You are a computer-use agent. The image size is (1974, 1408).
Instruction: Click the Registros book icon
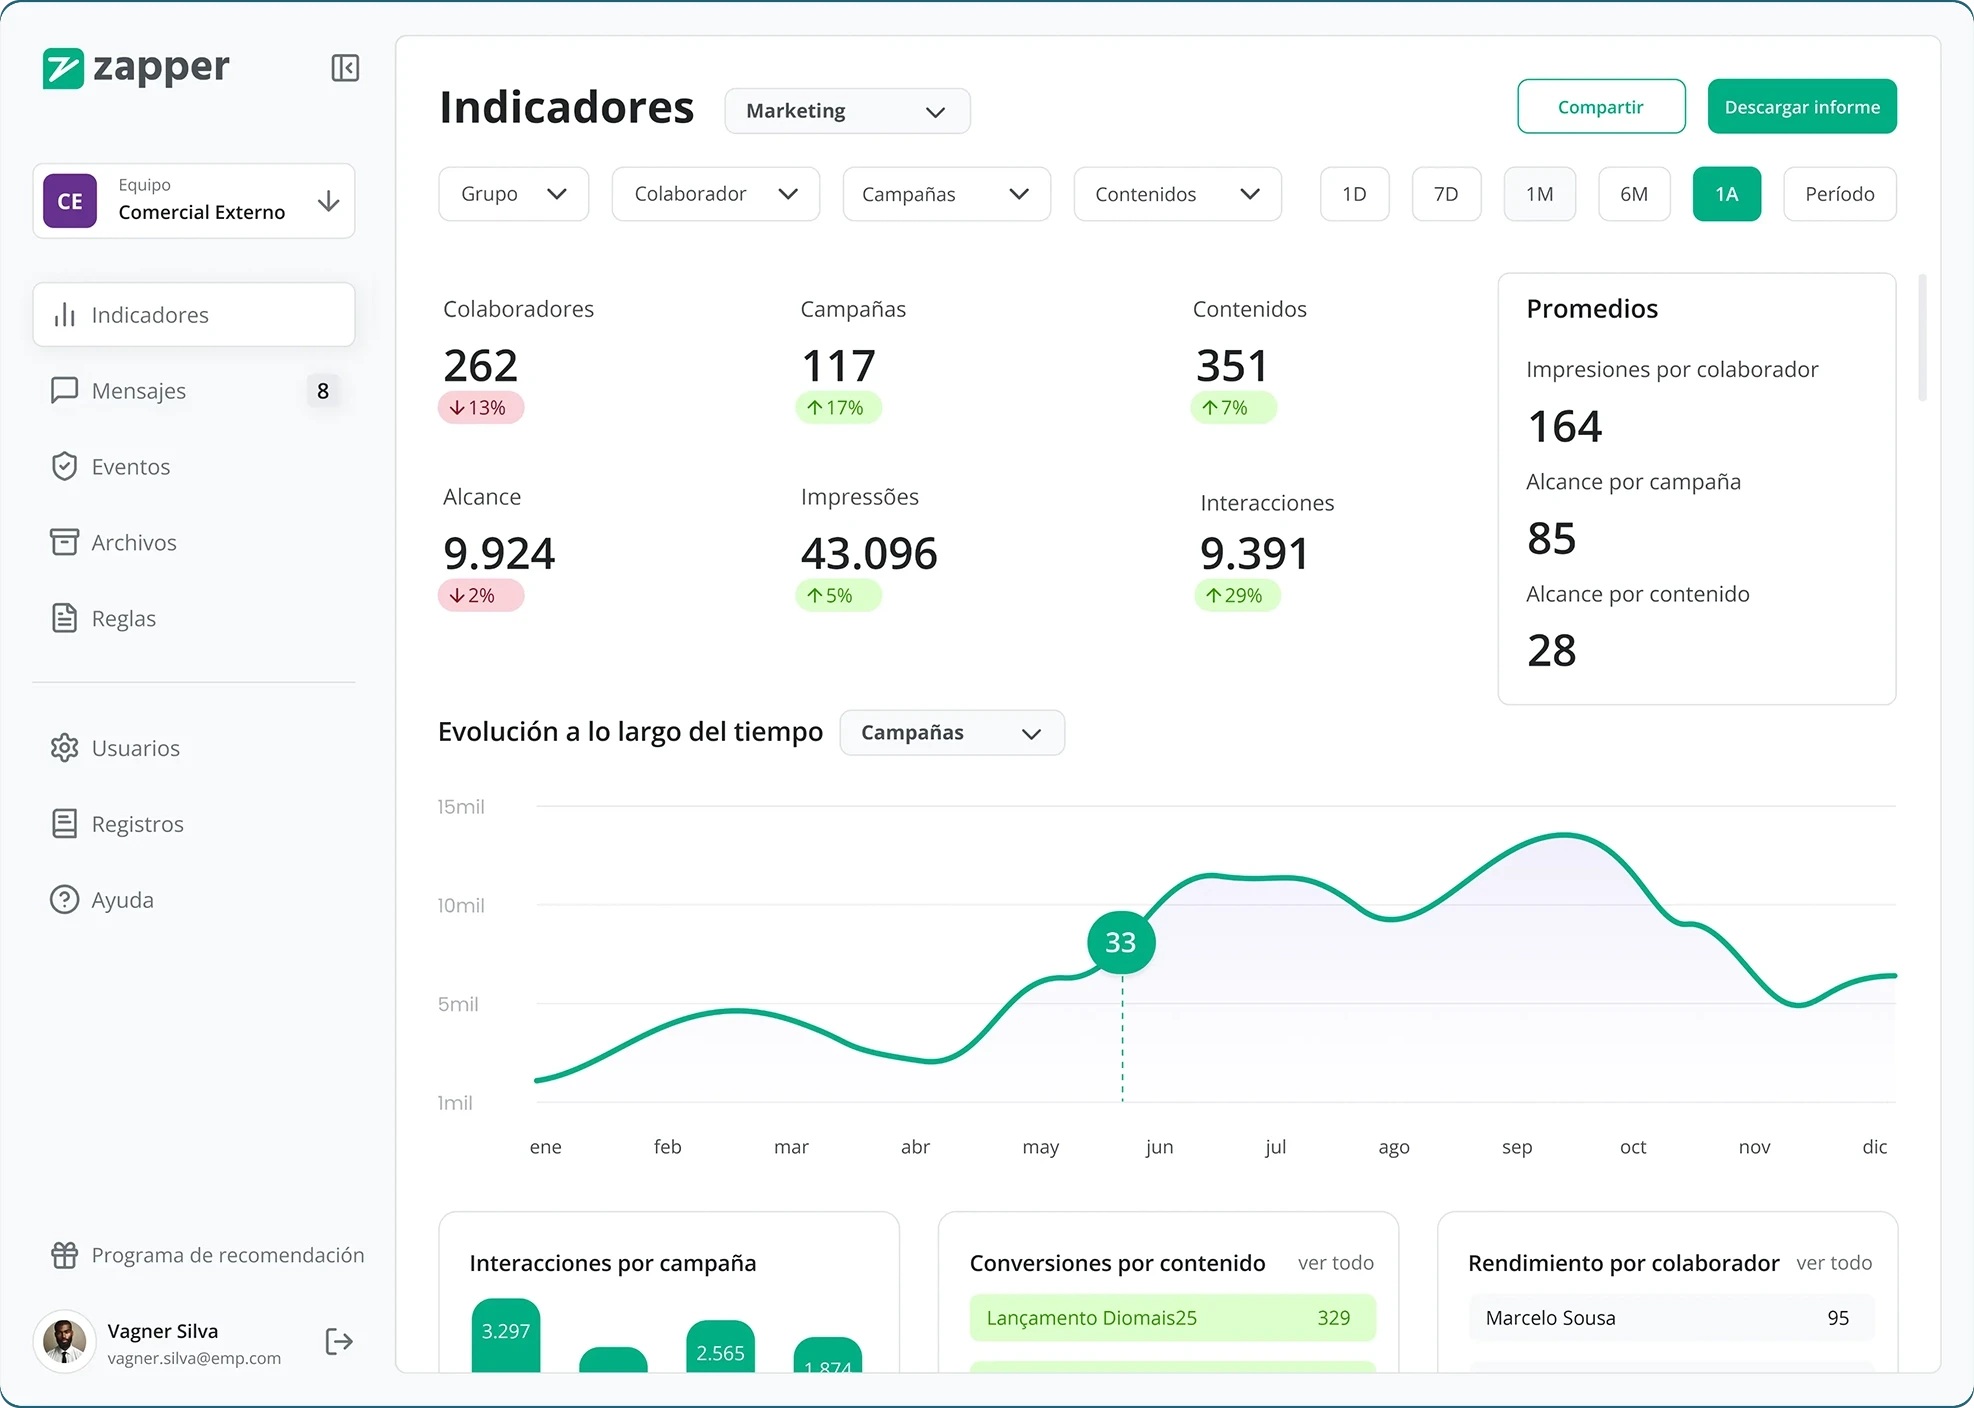click(x=65, y=824)
